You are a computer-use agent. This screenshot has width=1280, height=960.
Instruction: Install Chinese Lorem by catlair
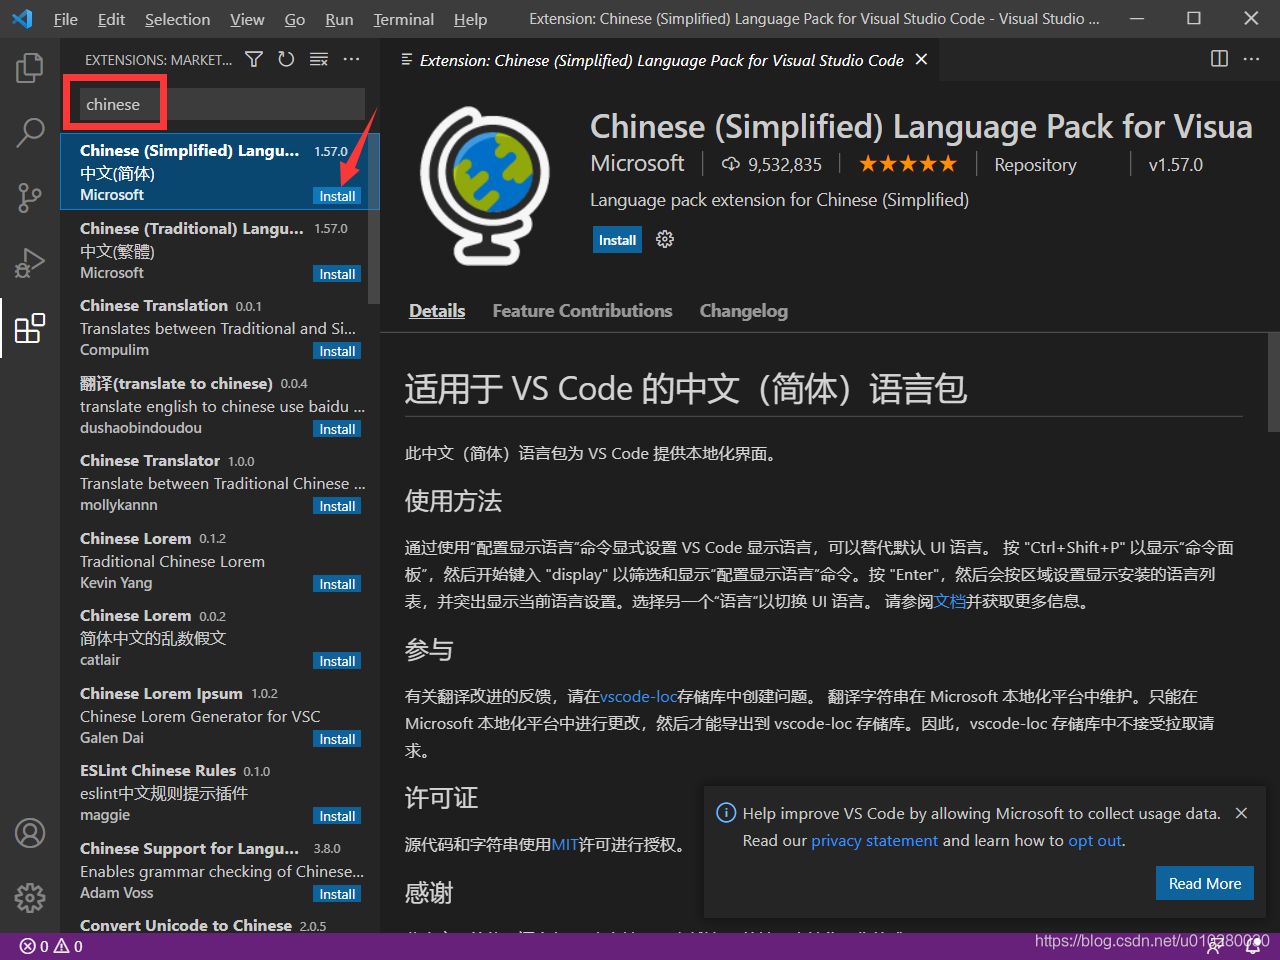point(337,661)
